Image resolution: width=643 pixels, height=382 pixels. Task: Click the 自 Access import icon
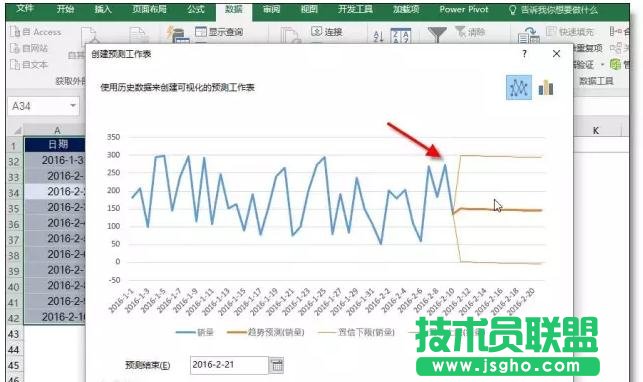(x=15, y=32)
